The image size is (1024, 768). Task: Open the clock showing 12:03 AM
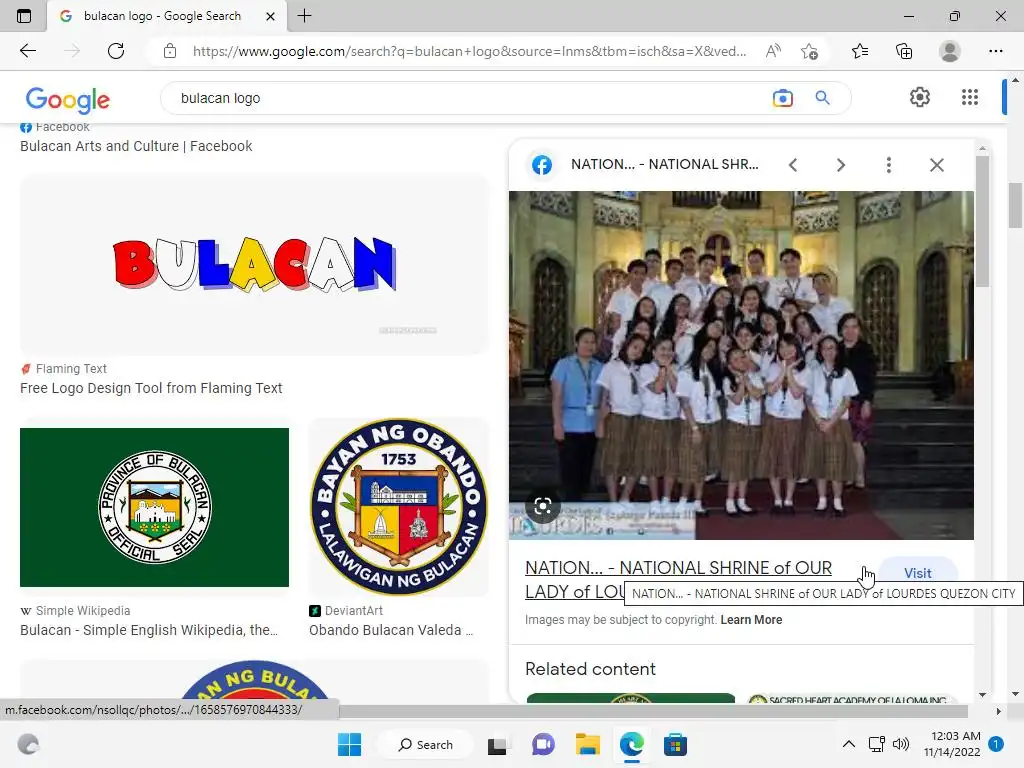click(952, 744)
